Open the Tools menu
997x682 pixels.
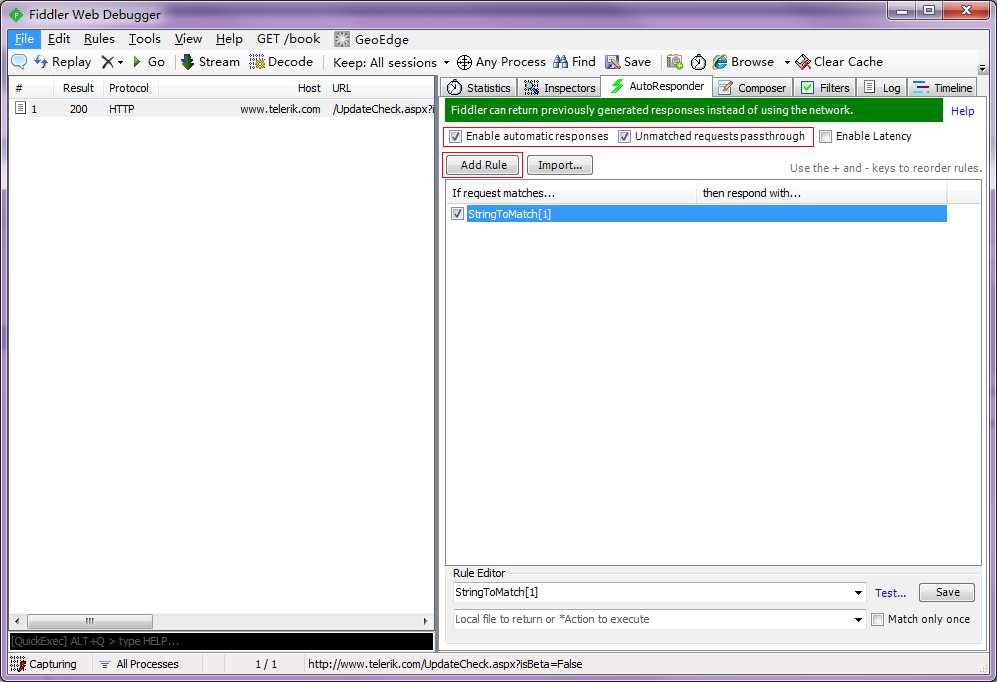click(x=144, y=39)
